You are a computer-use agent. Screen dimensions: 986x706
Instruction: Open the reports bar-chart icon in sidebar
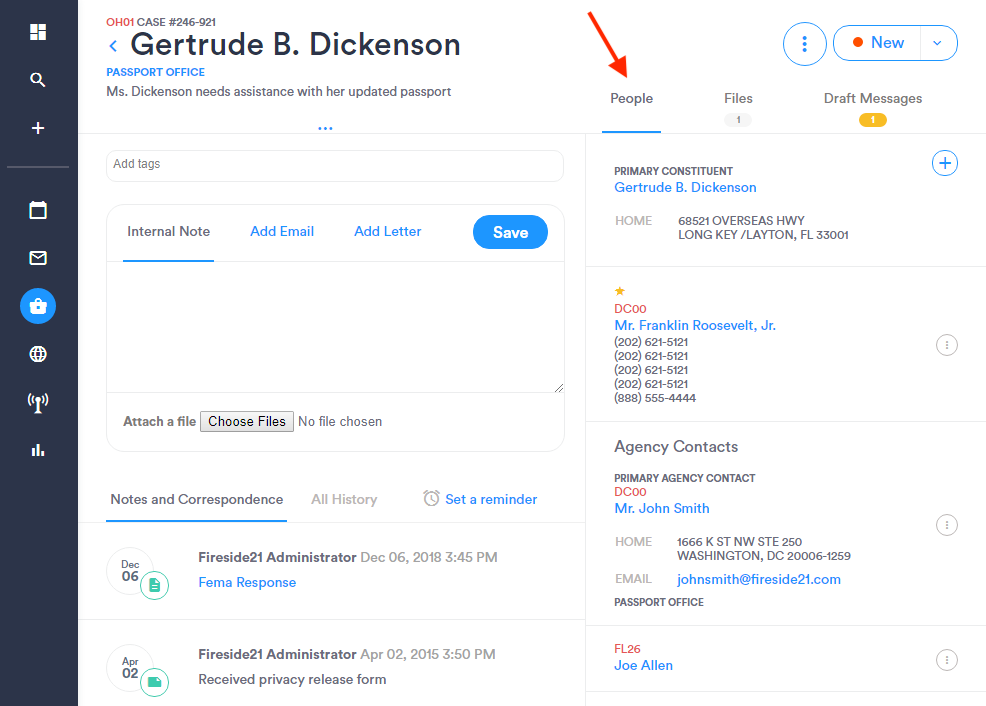click(38, 449)
